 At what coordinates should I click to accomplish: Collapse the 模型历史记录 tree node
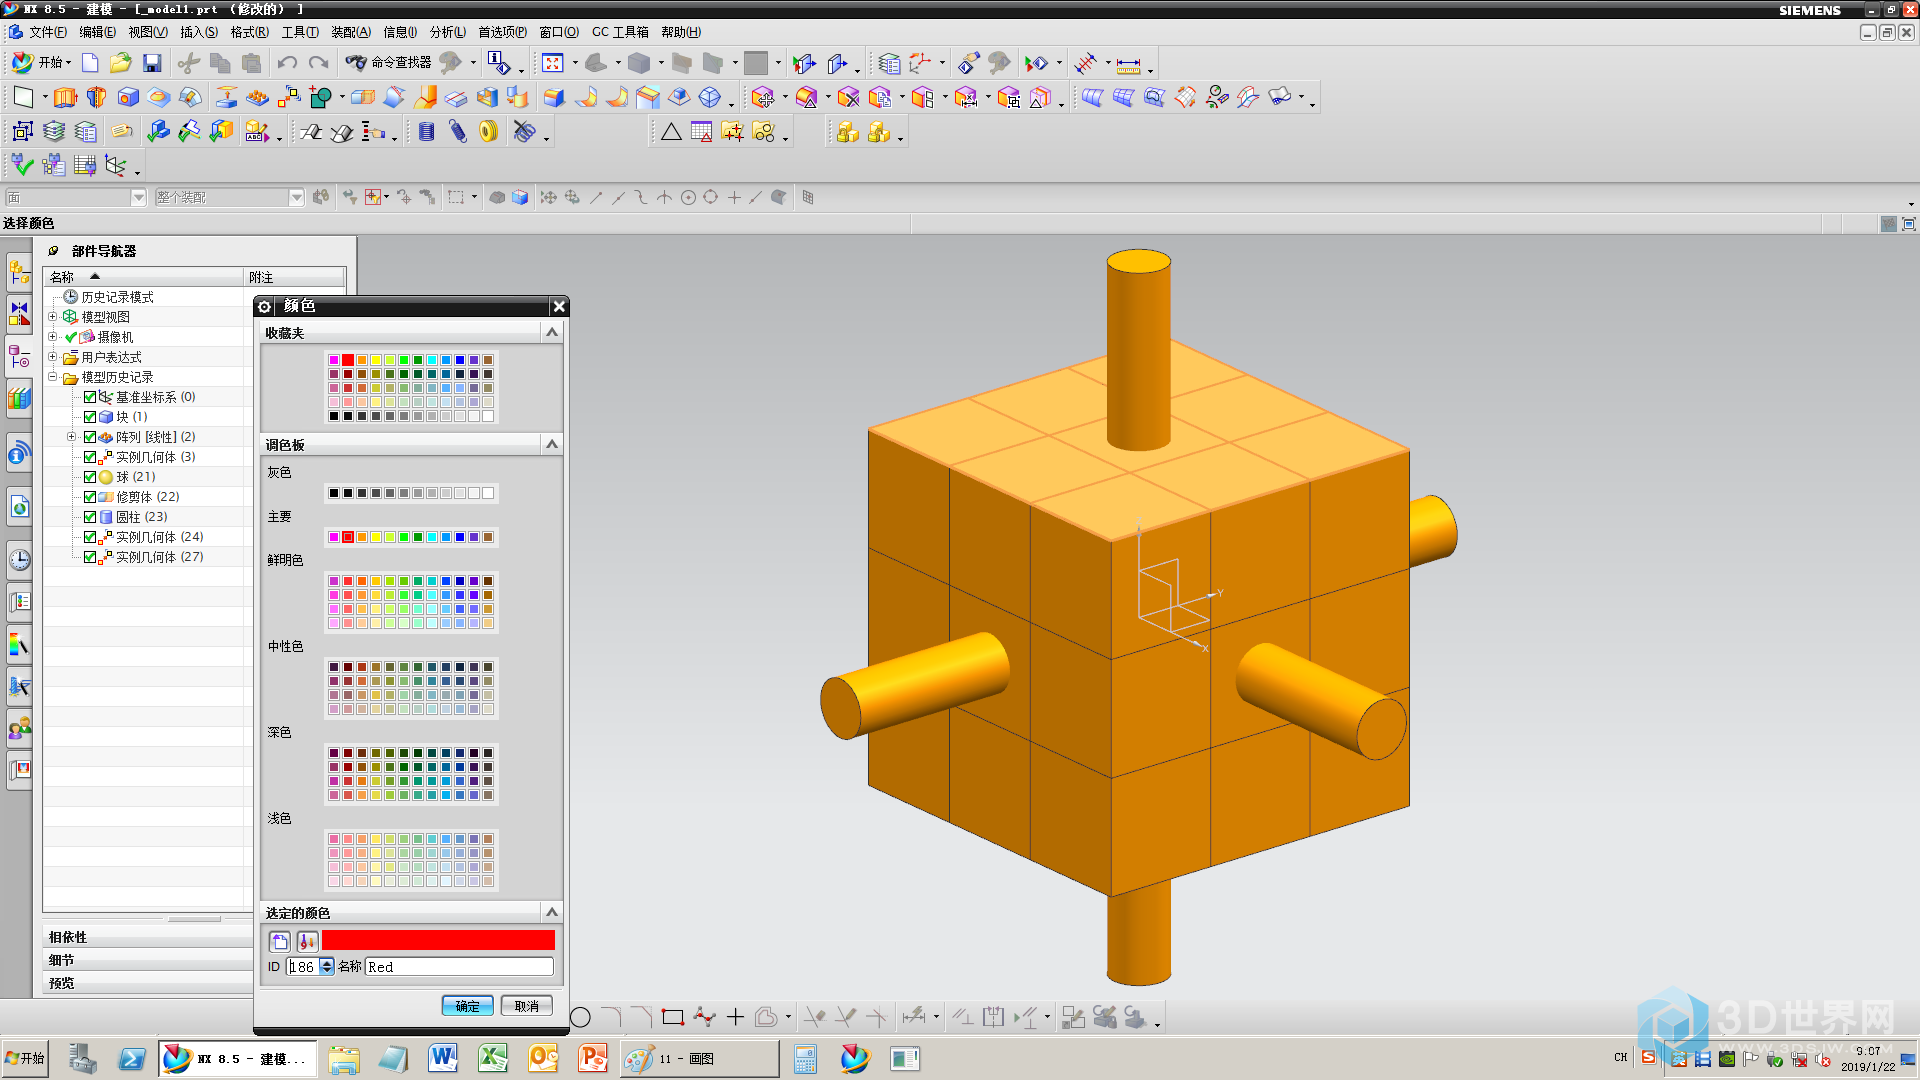pos(53,377)
